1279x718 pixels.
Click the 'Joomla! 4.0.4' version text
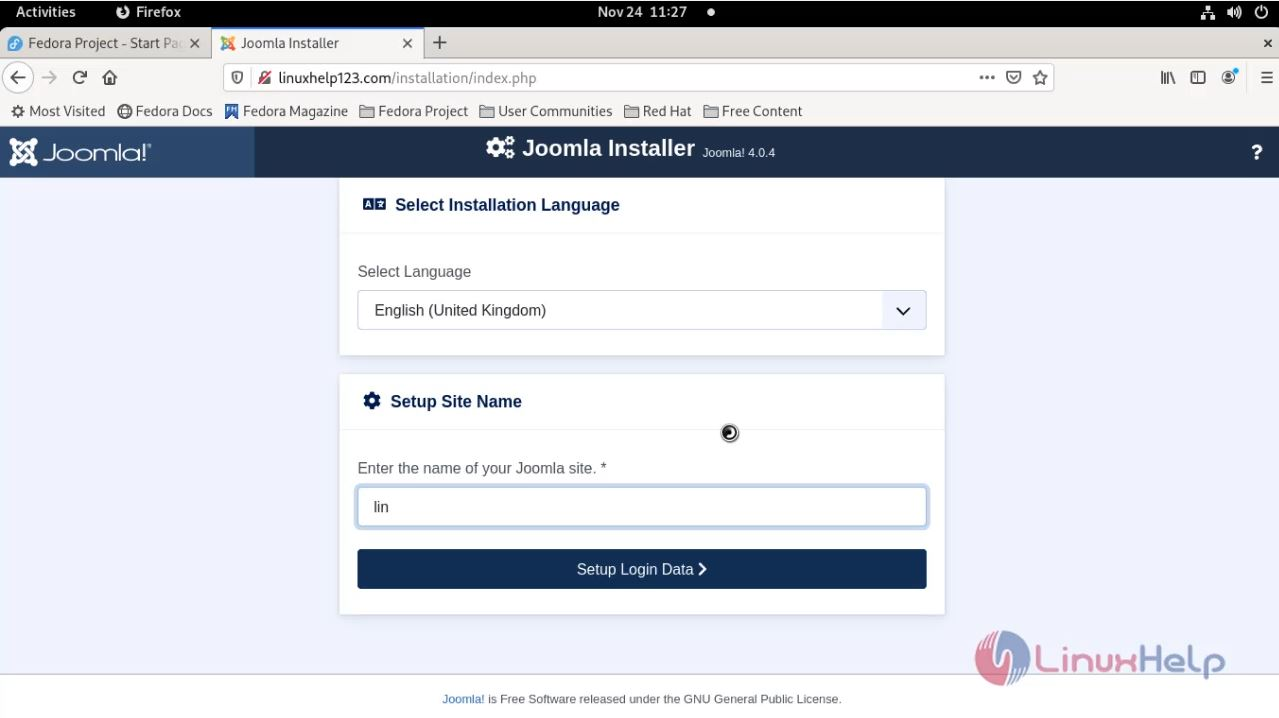pos(738,153)
